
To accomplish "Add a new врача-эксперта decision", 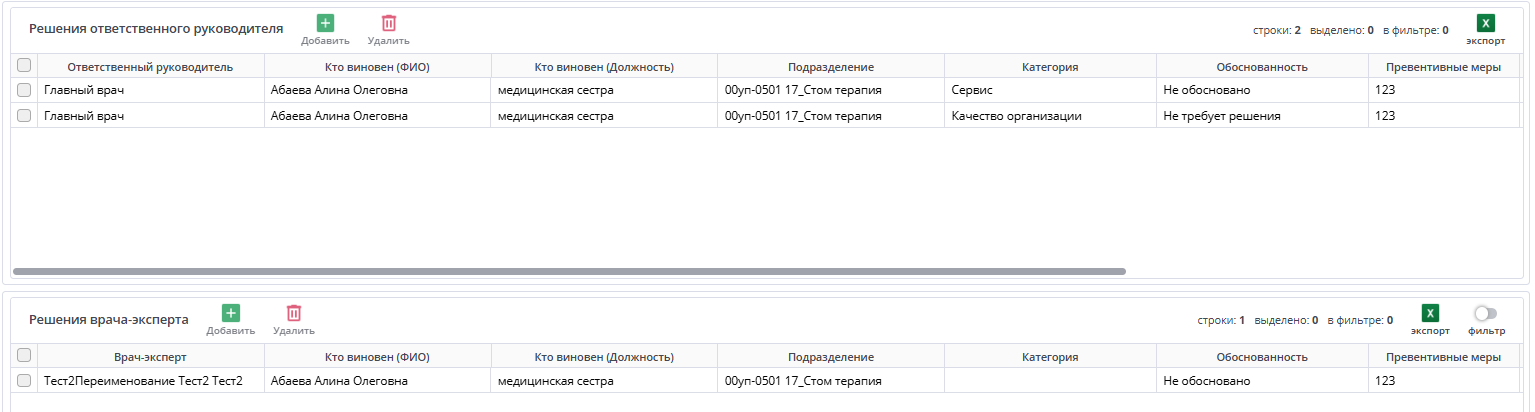I will click(x=230, y=313).
